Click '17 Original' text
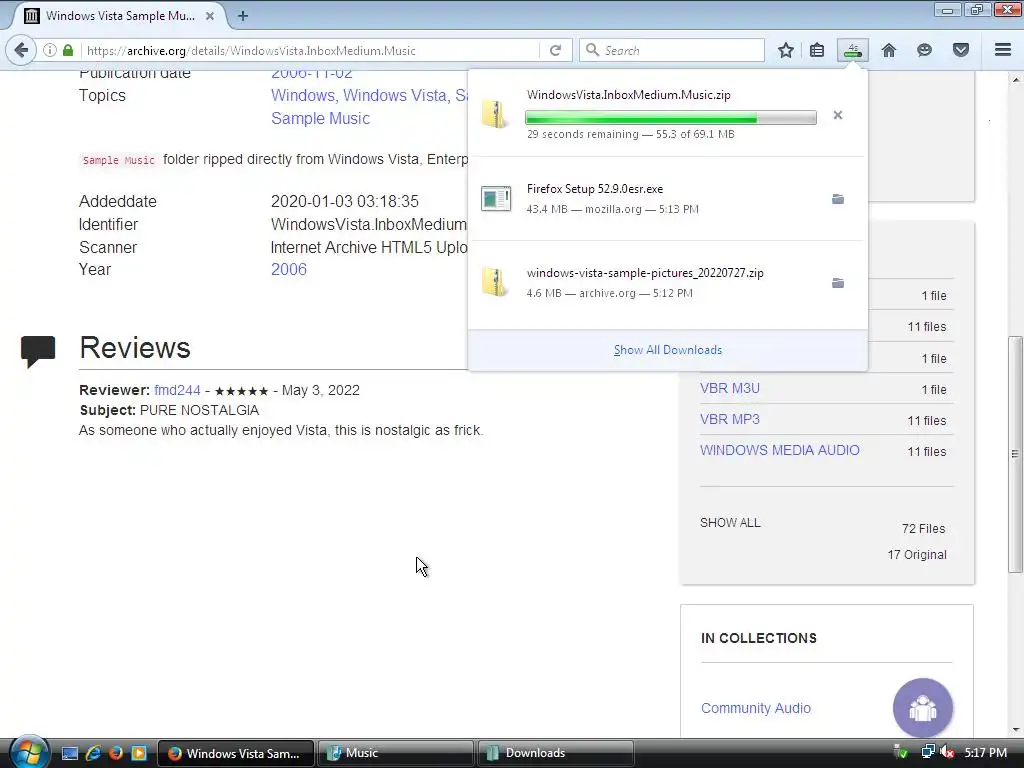This screenshot has height=768, width=1024. tap(917, 555)
